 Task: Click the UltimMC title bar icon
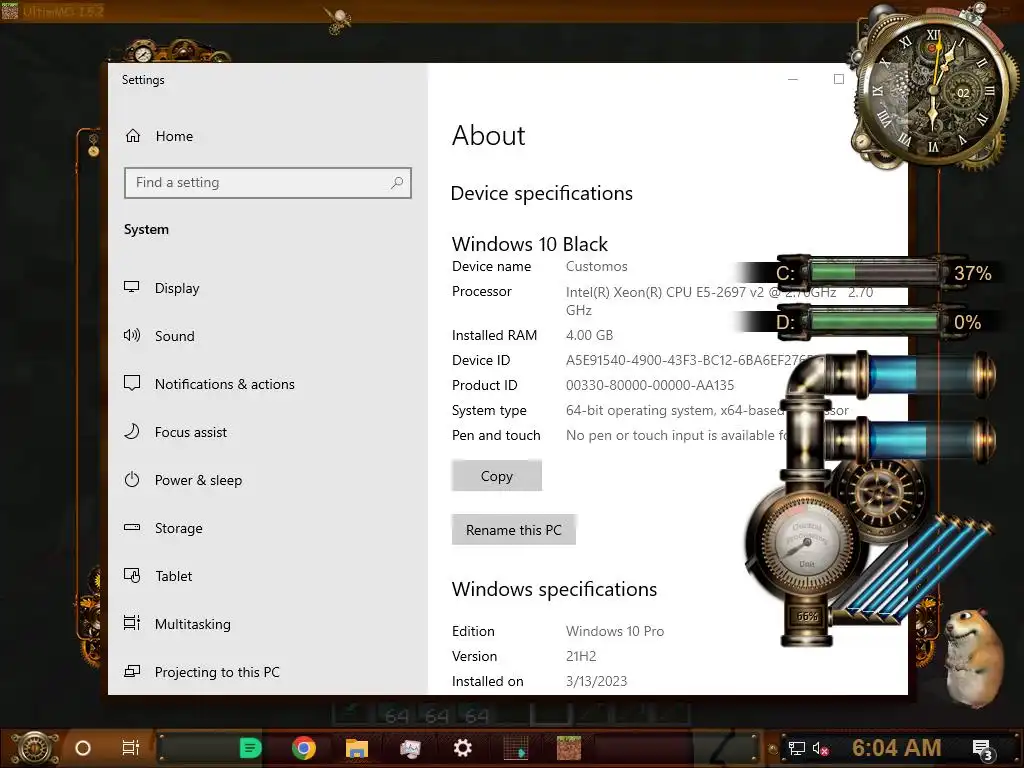10,10
